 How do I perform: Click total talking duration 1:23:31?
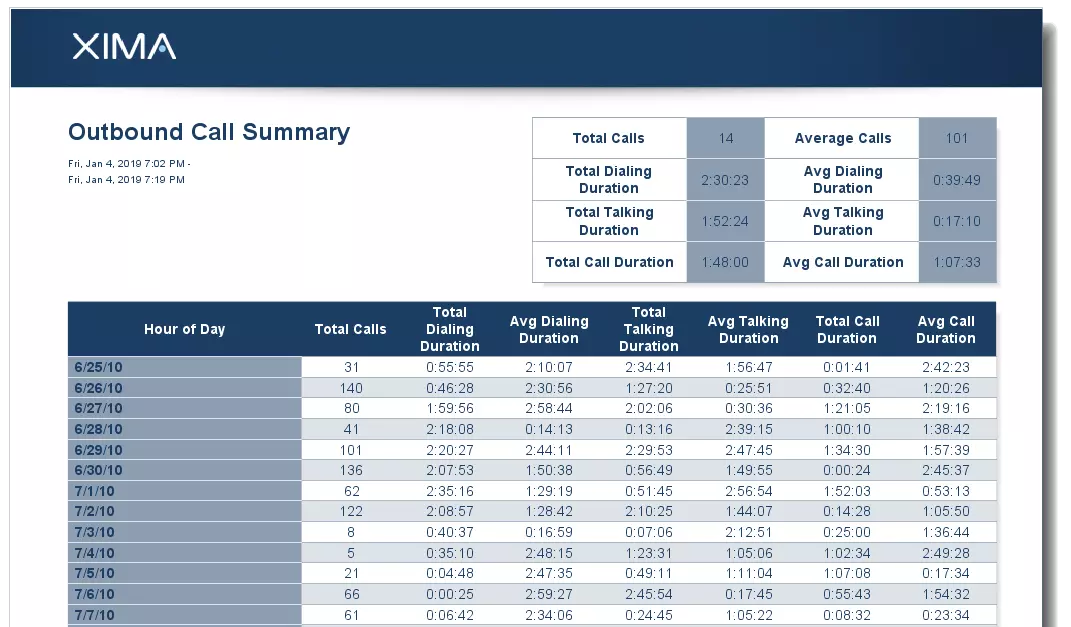649,553
